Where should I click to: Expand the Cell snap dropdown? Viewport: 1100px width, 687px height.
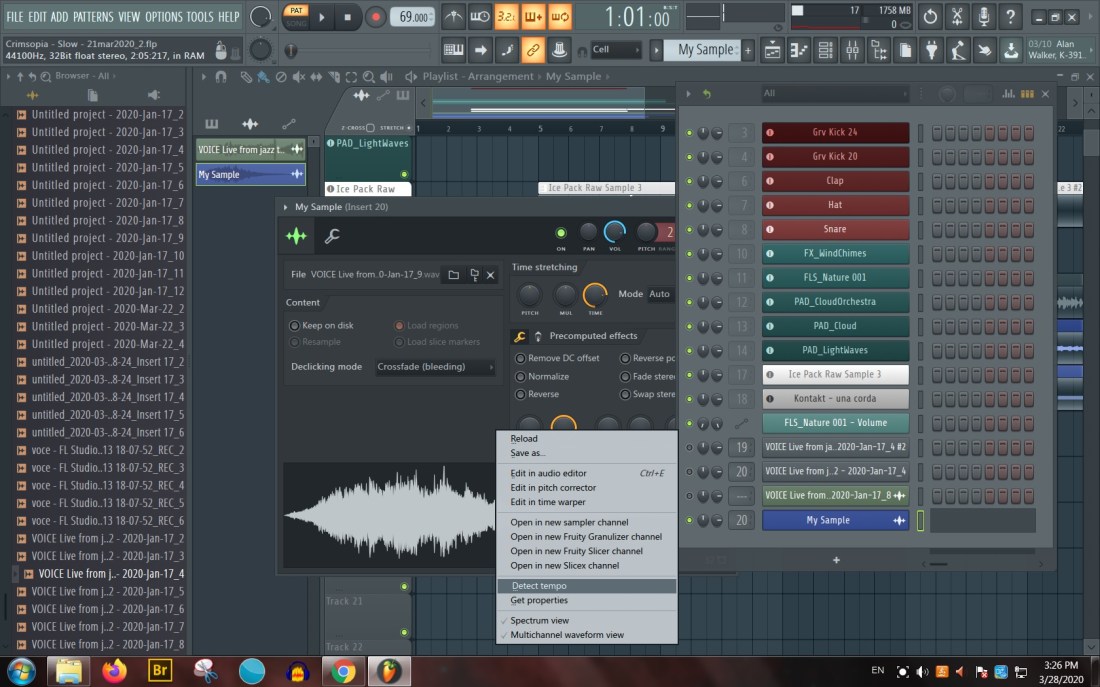[615, 50]
